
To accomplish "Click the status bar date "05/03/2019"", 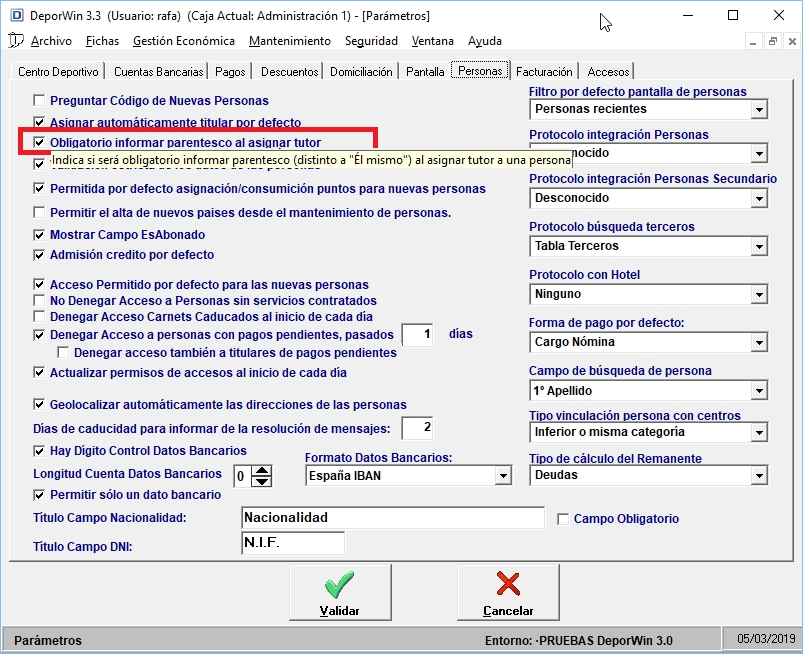I will pyautogui.click(x=766, y=639).
